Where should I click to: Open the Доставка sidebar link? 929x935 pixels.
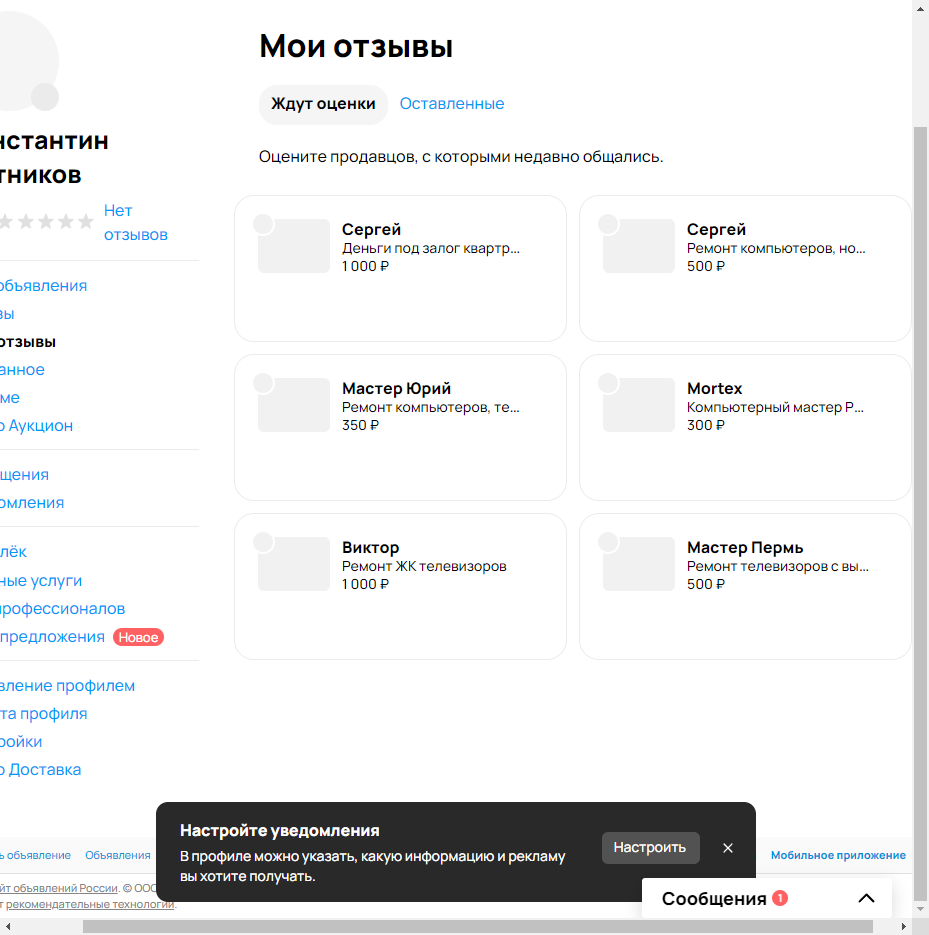[x=40, y=770]
